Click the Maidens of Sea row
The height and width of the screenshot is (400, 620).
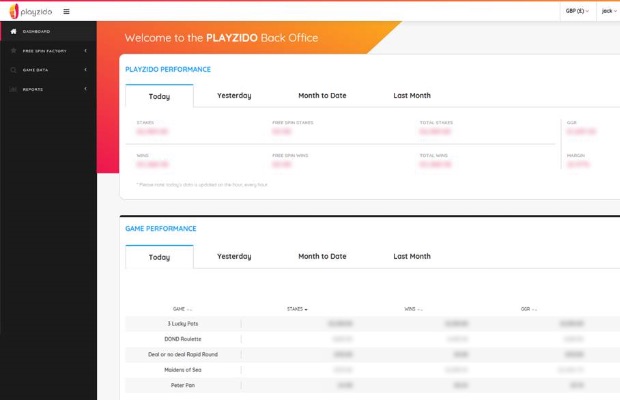(x=372, y=370)
